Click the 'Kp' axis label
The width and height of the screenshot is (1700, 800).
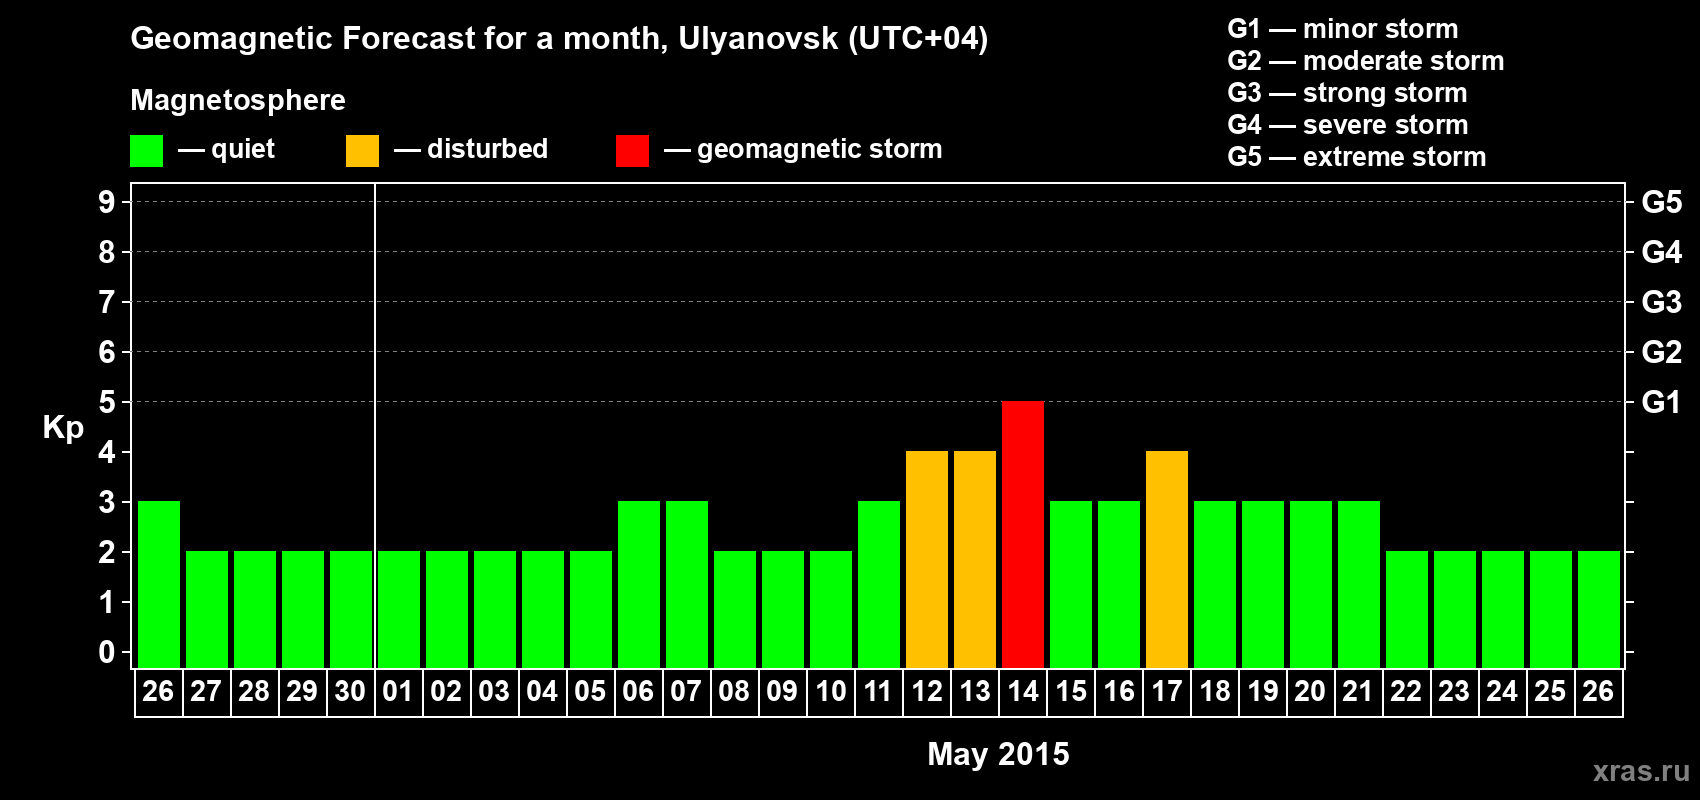63,428
